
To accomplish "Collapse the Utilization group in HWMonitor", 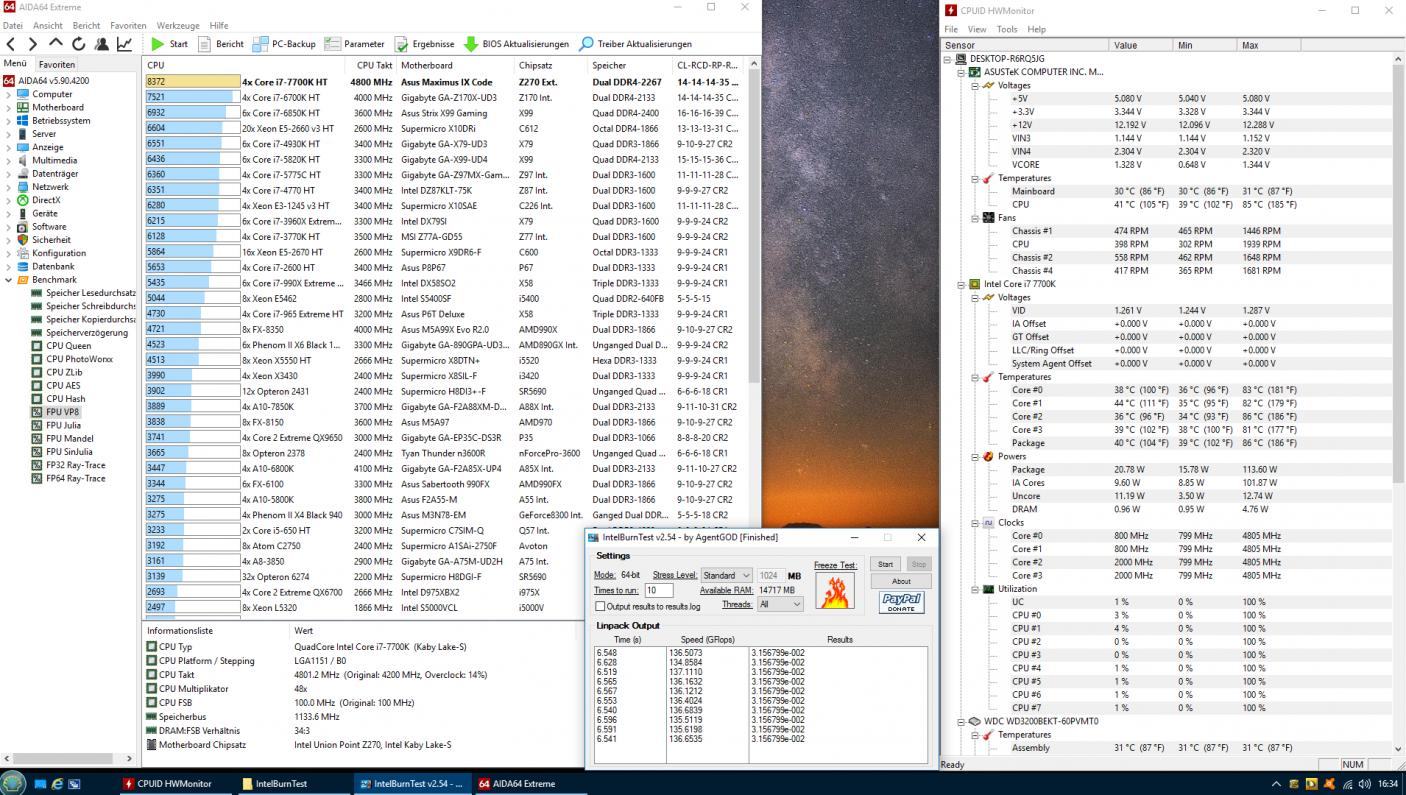I will click(976, 589).
